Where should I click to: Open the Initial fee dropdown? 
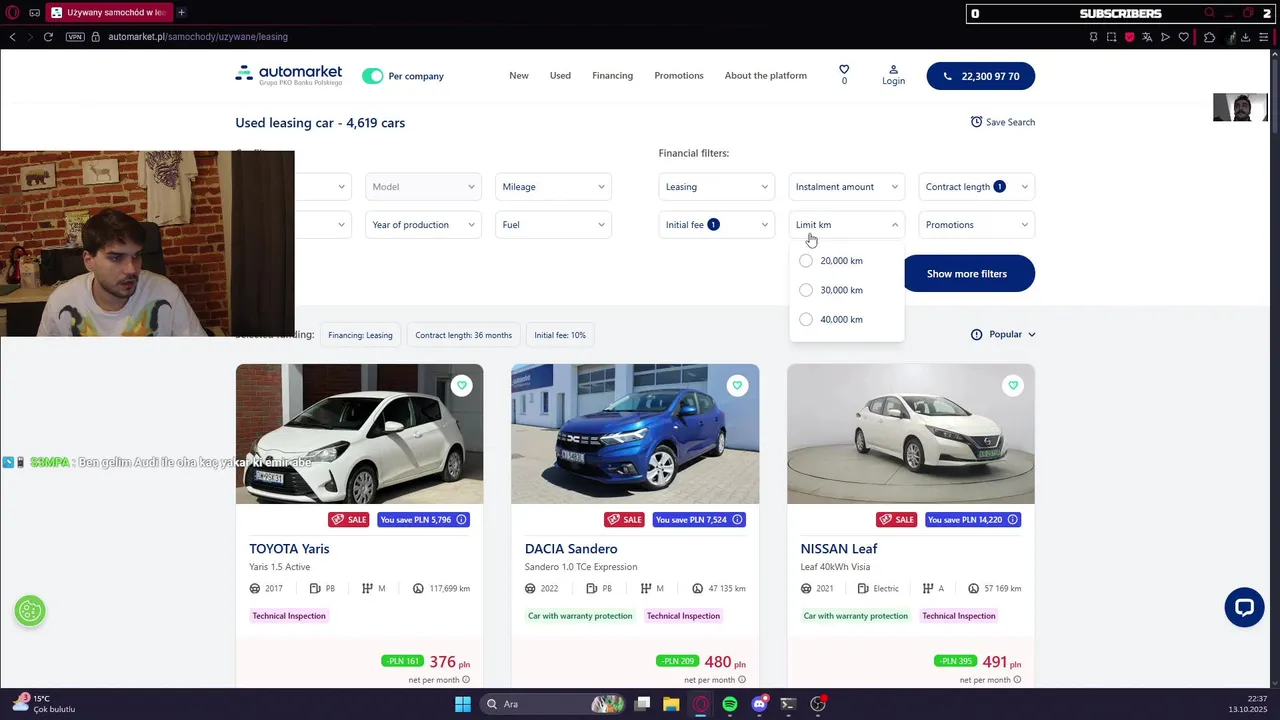pyautogui.click(x=716, y=225)
